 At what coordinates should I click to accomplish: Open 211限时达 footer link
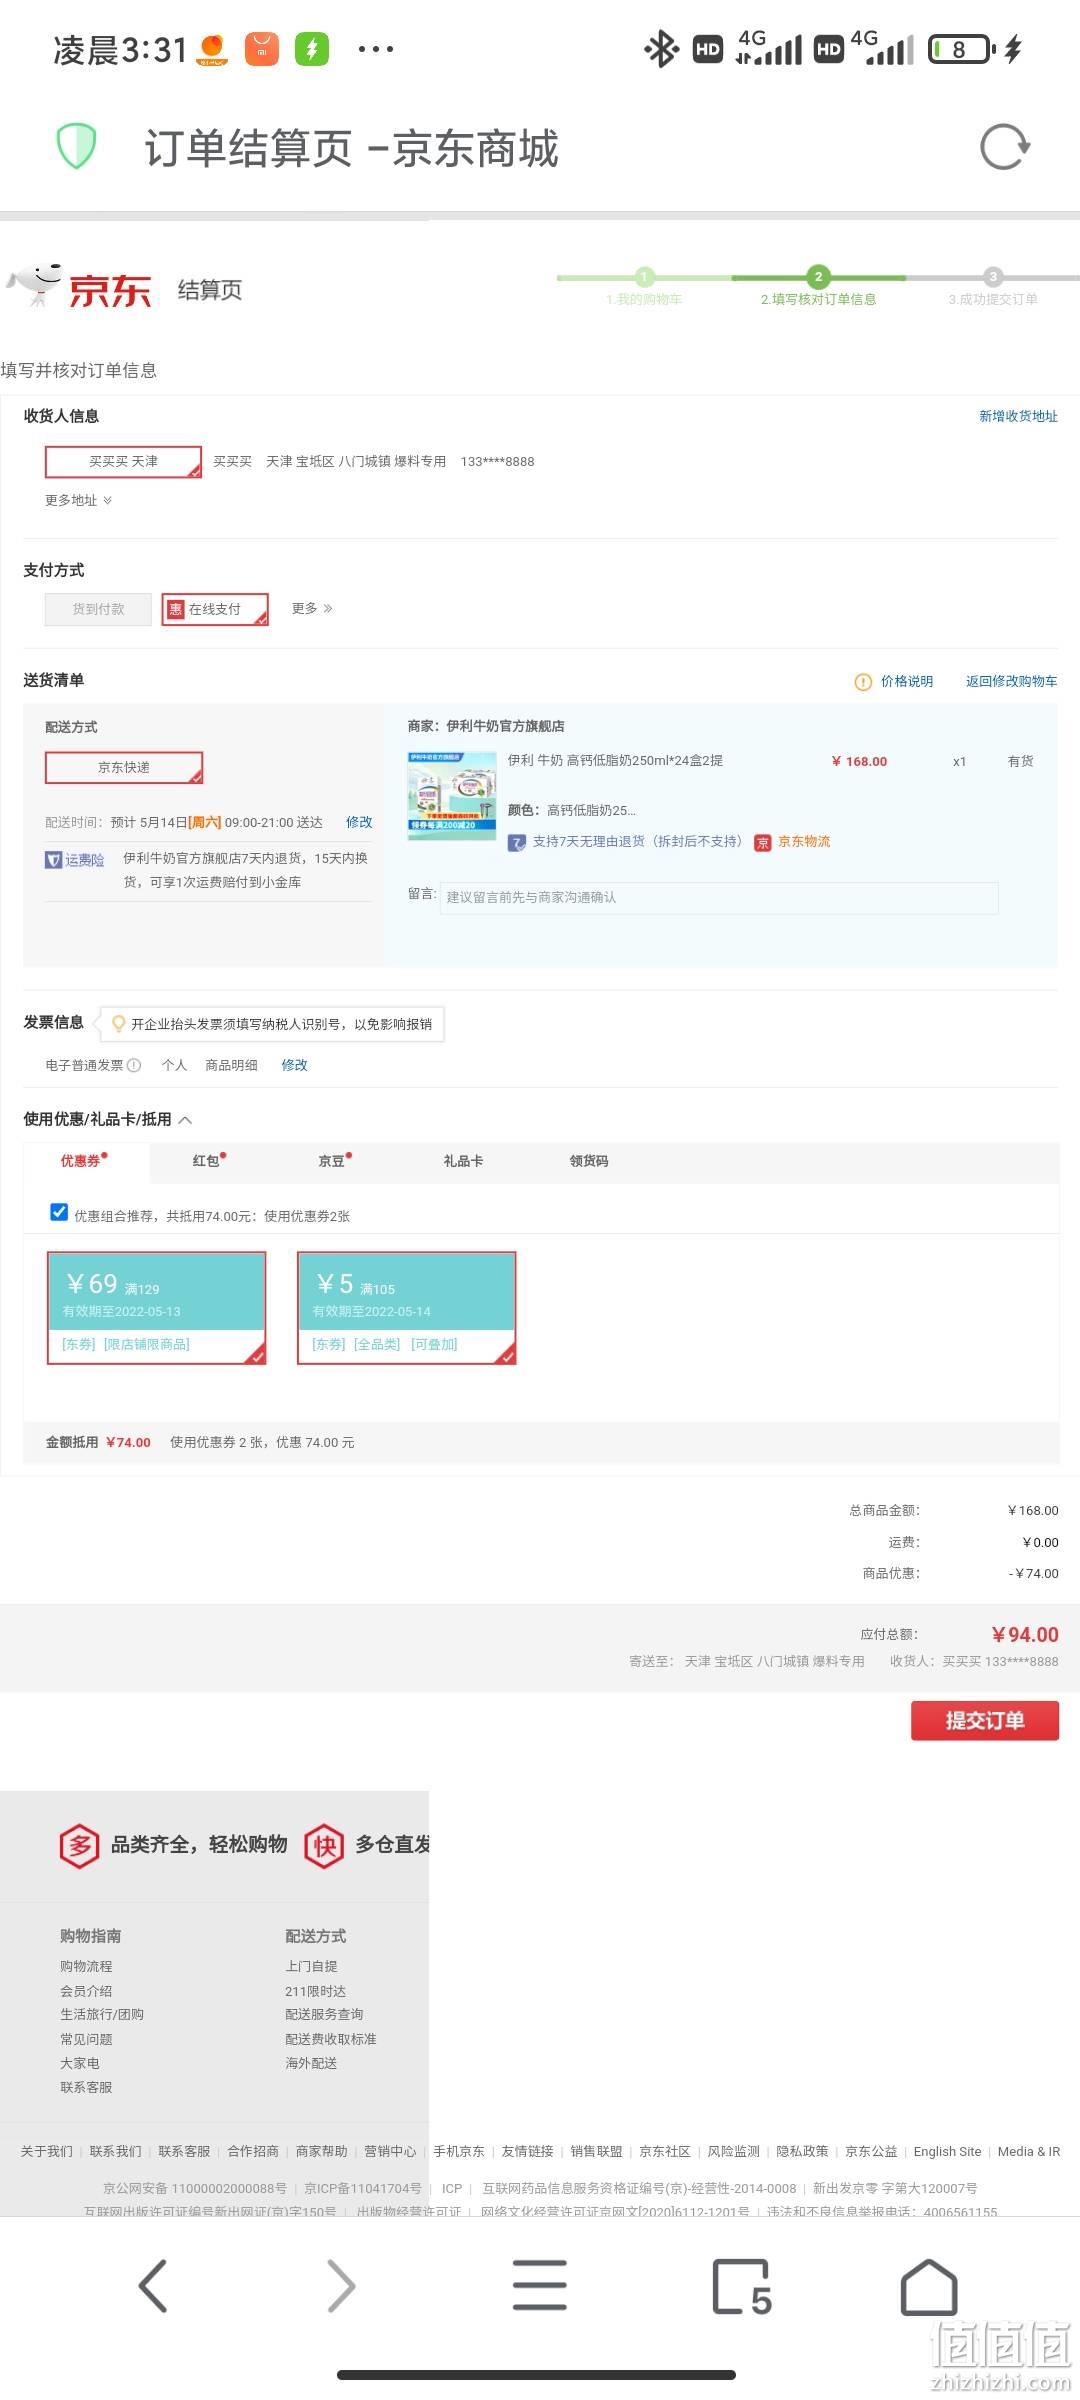point(315,1991)
